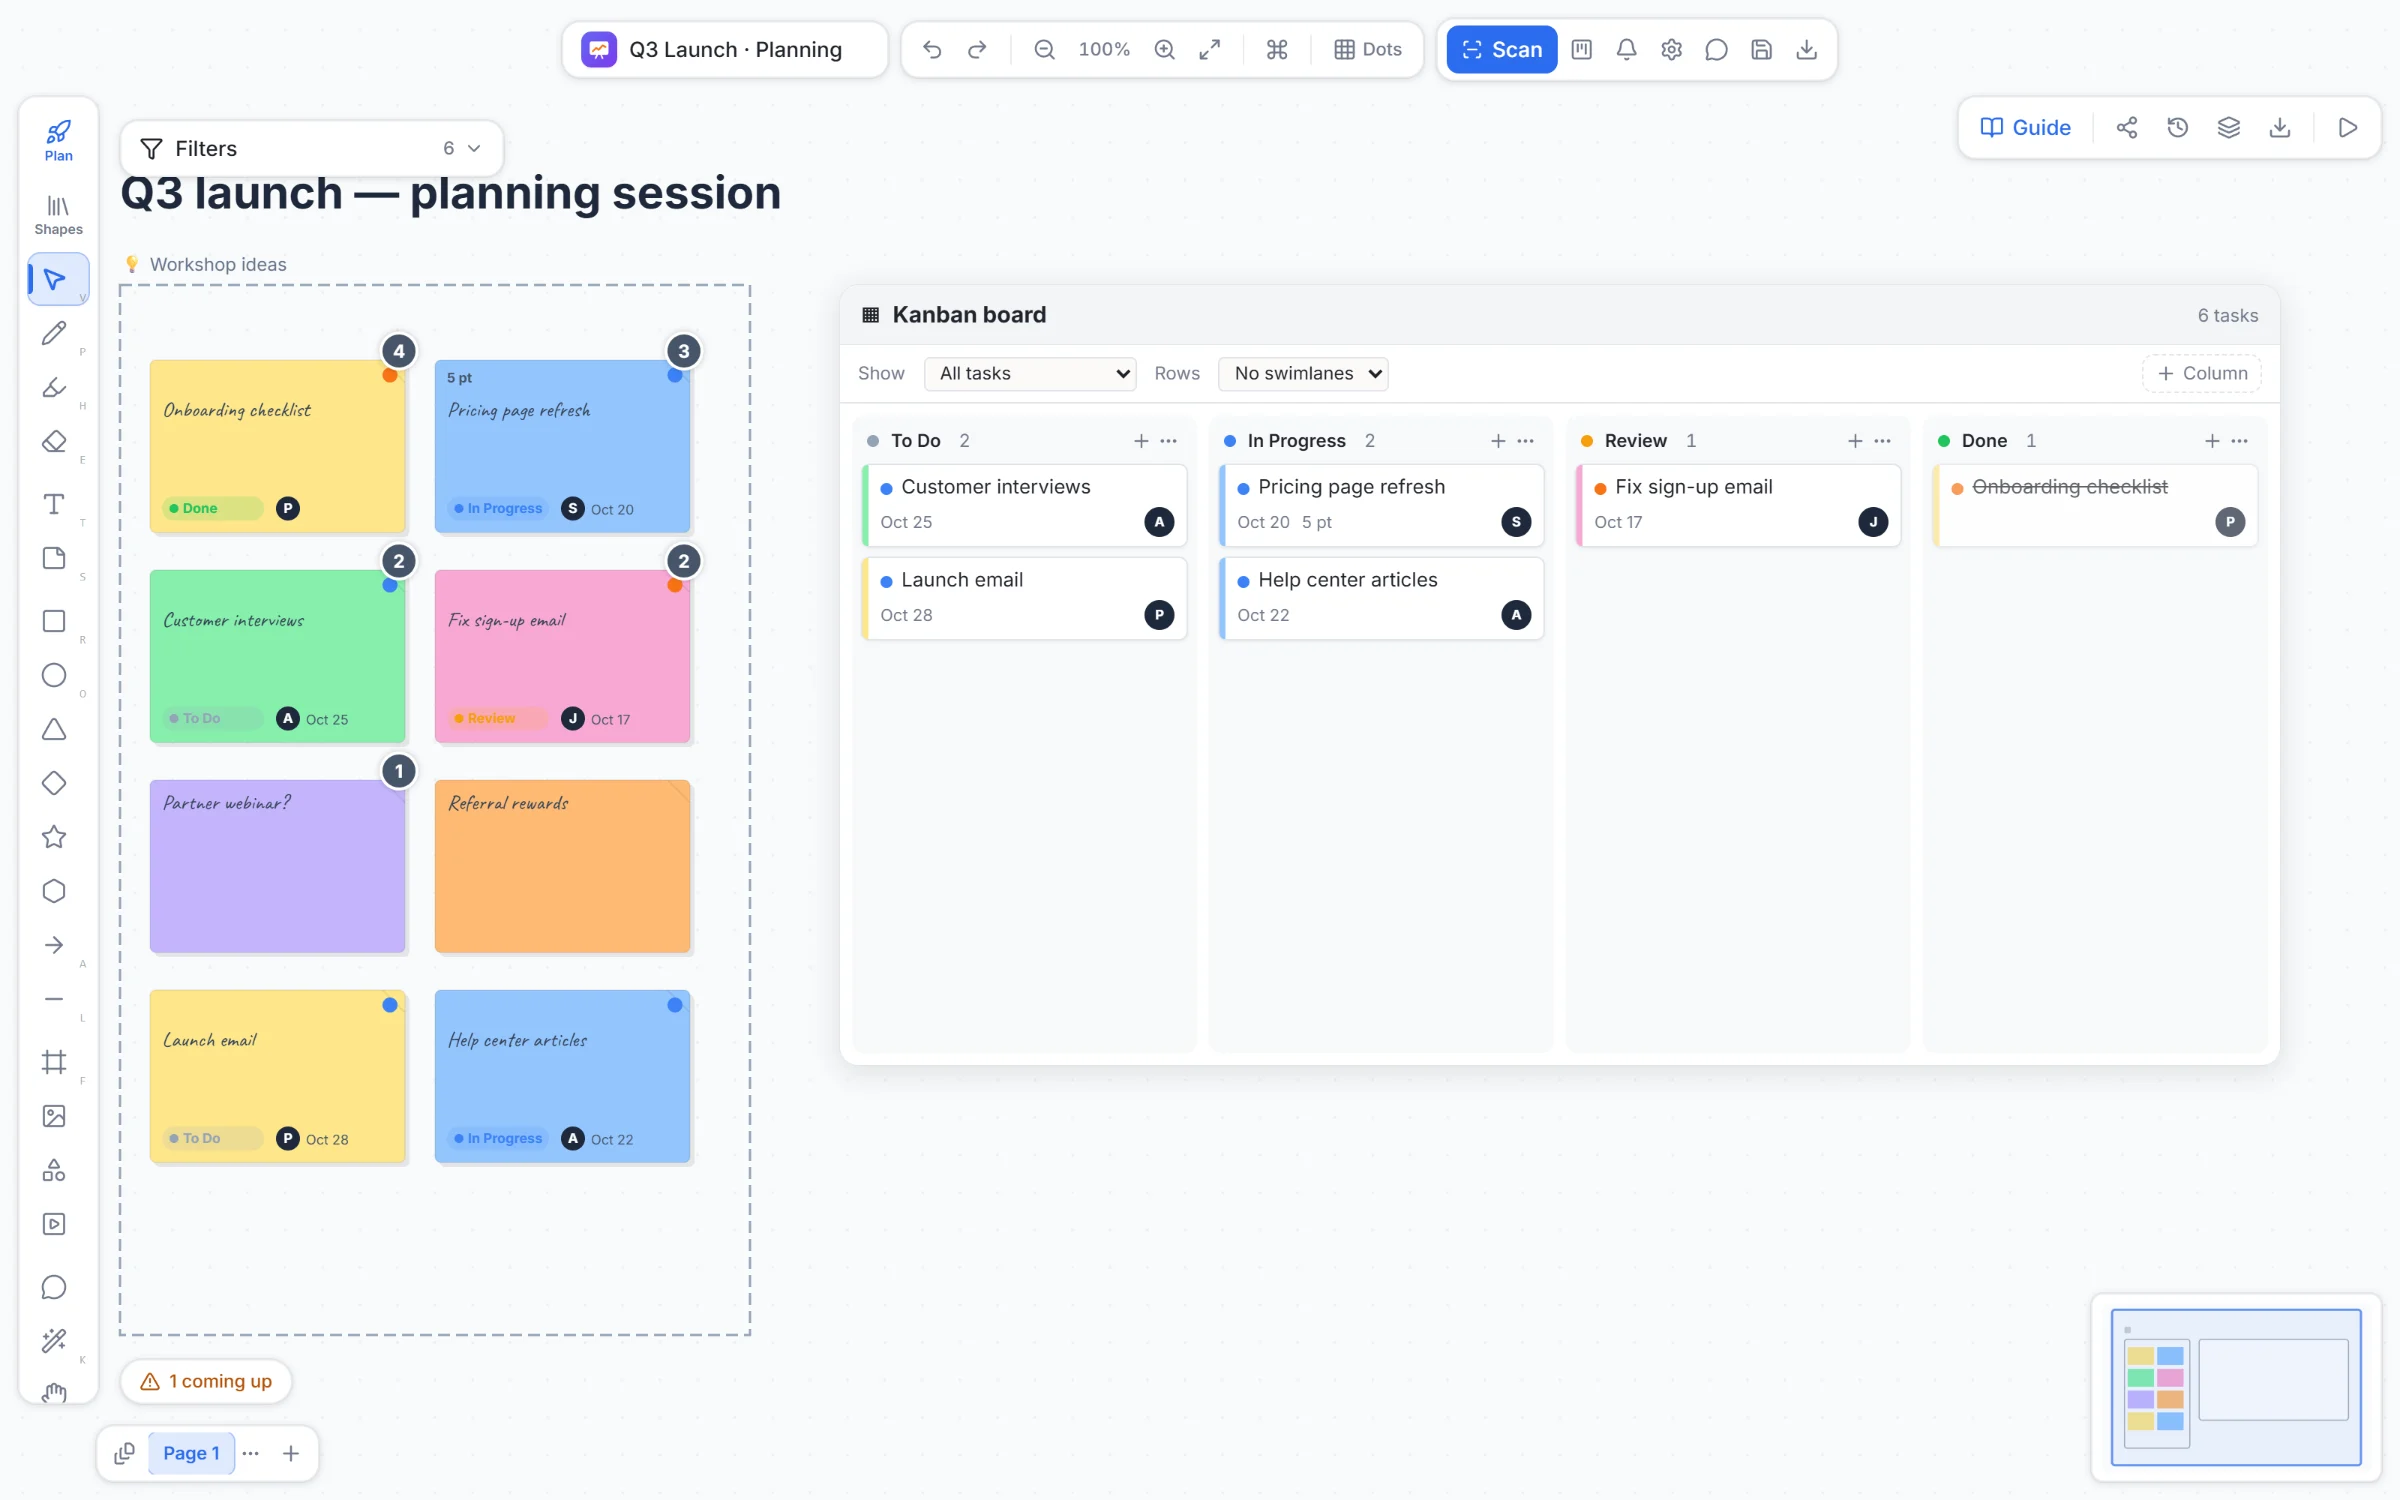Open the Guide button
Image resolution: width=2400 pixels, height=1500 pixels.
pos(2025,127)
